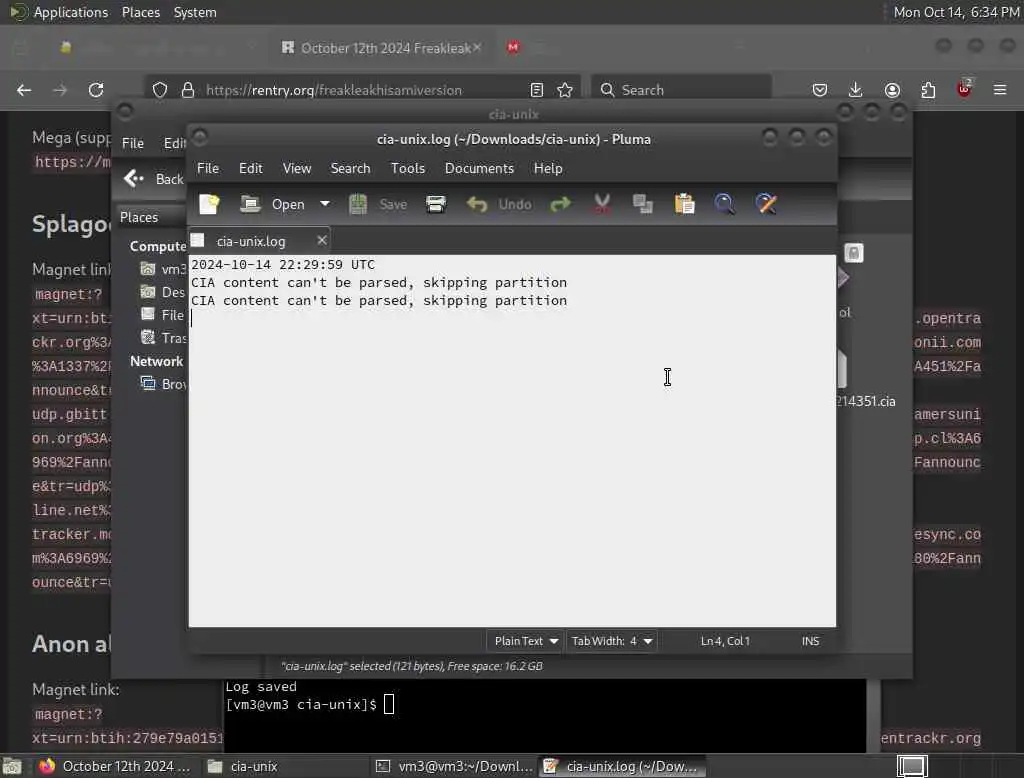Image resolution: width=1024 pixels, height=778 pixels.
Task: Click the Pocket save icon in Firefox
Action: [820, 90]
